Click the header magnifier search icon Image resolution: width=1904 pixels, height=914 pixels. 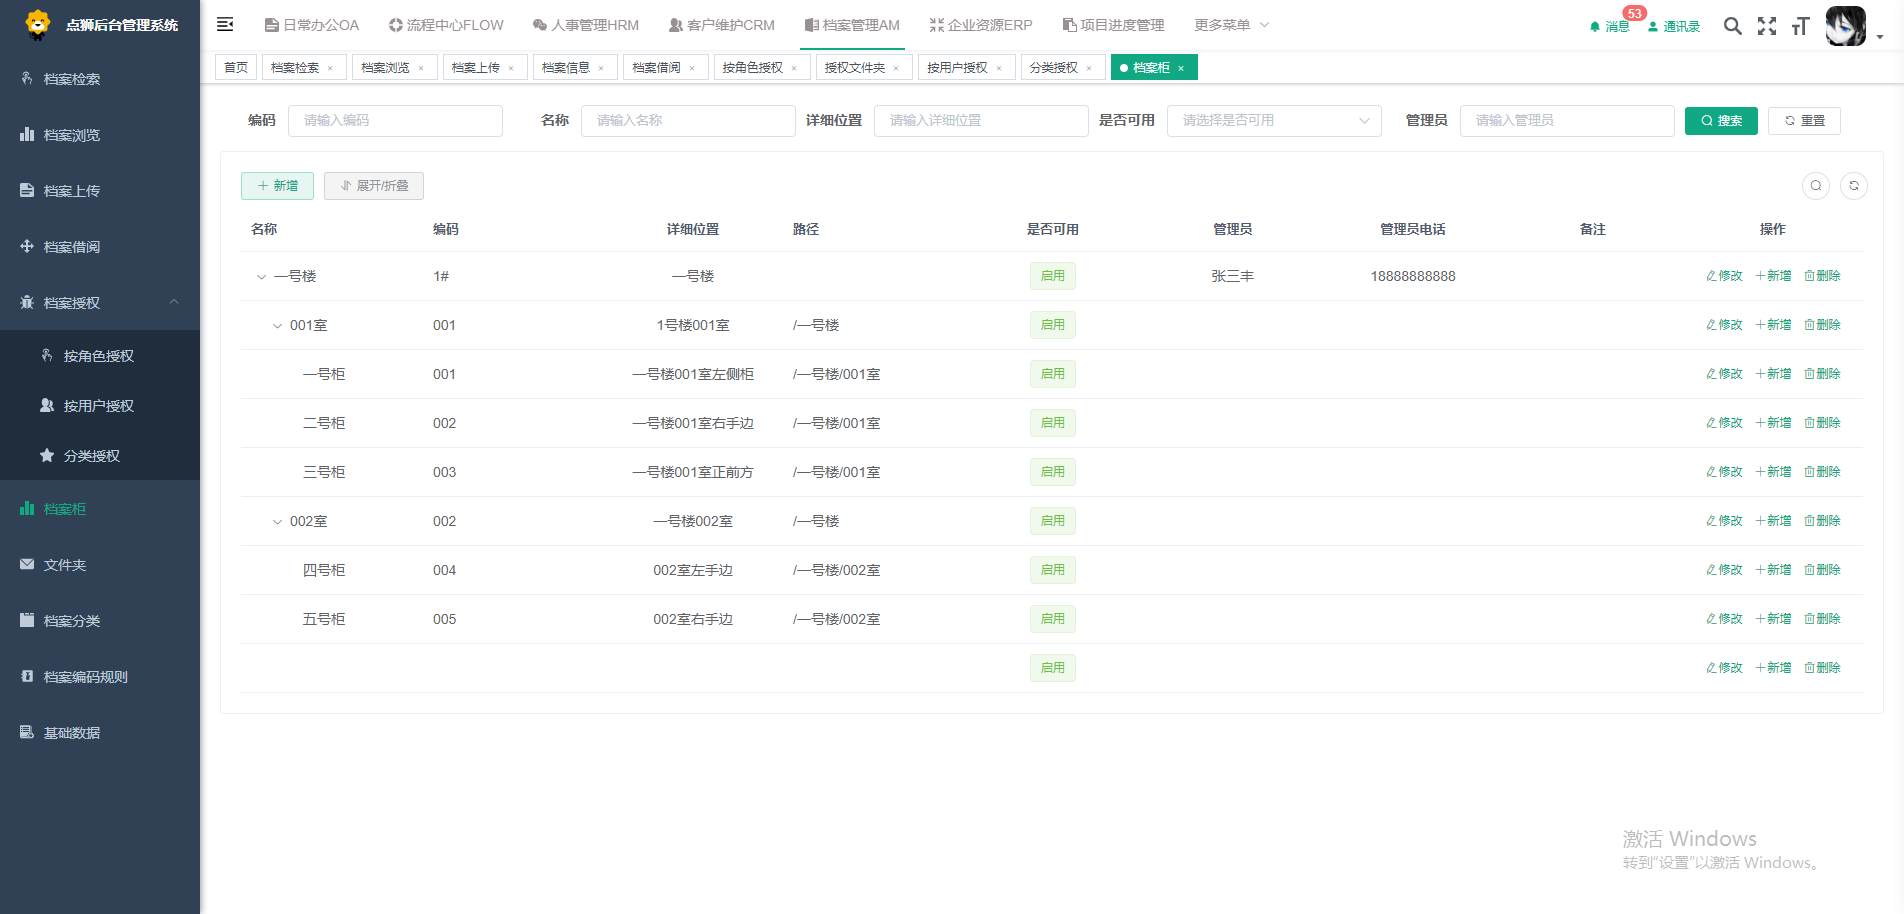(x=1733, y=26)
